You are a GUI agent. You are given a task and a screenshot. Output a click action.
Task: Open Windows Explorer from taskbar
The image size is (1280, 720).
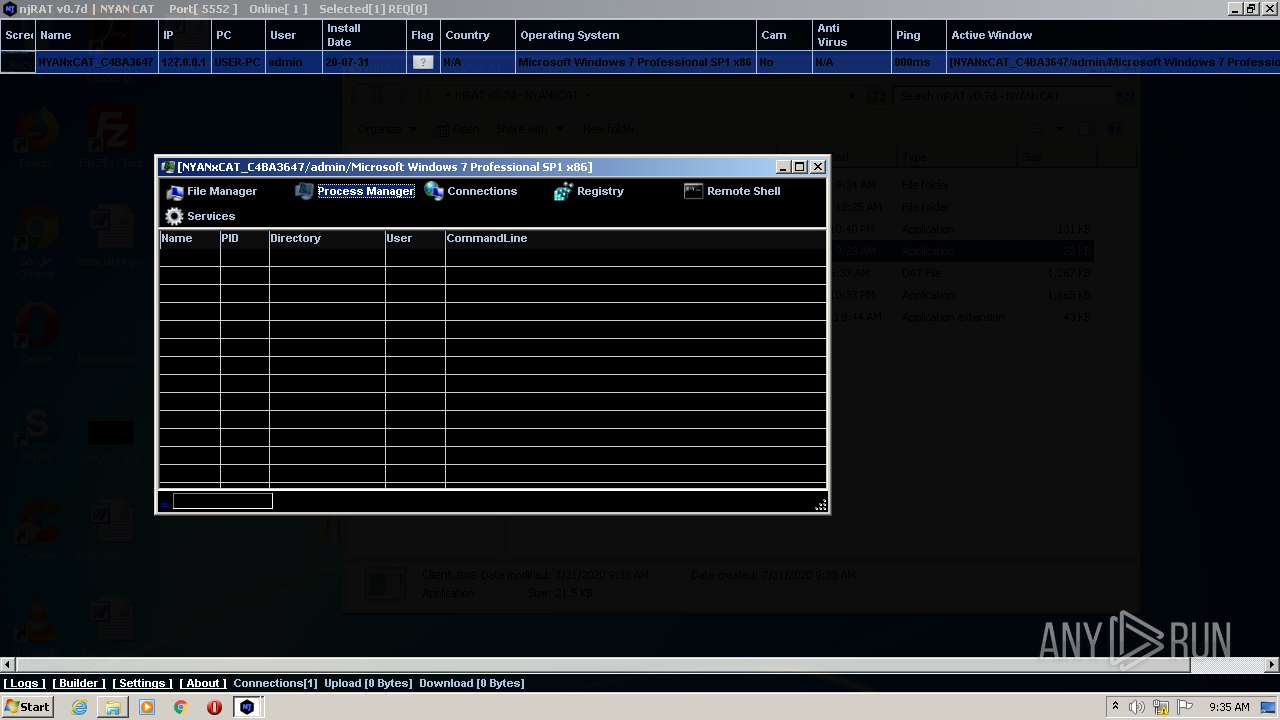(113, 707)
